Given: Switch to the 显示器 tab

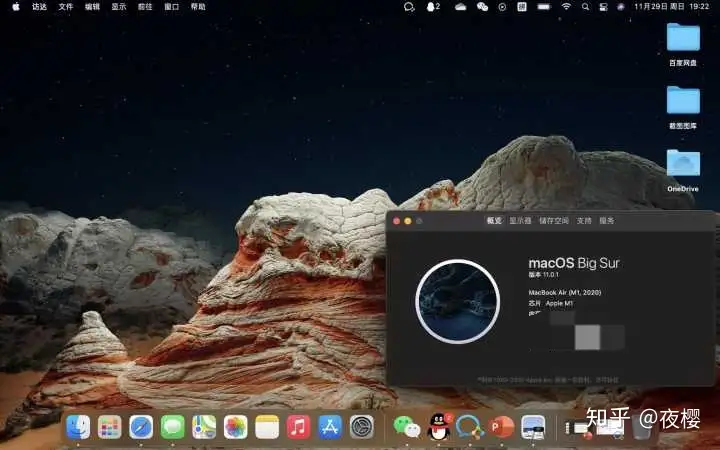Looking at the screenshot, I should click(x=520, y=221).
